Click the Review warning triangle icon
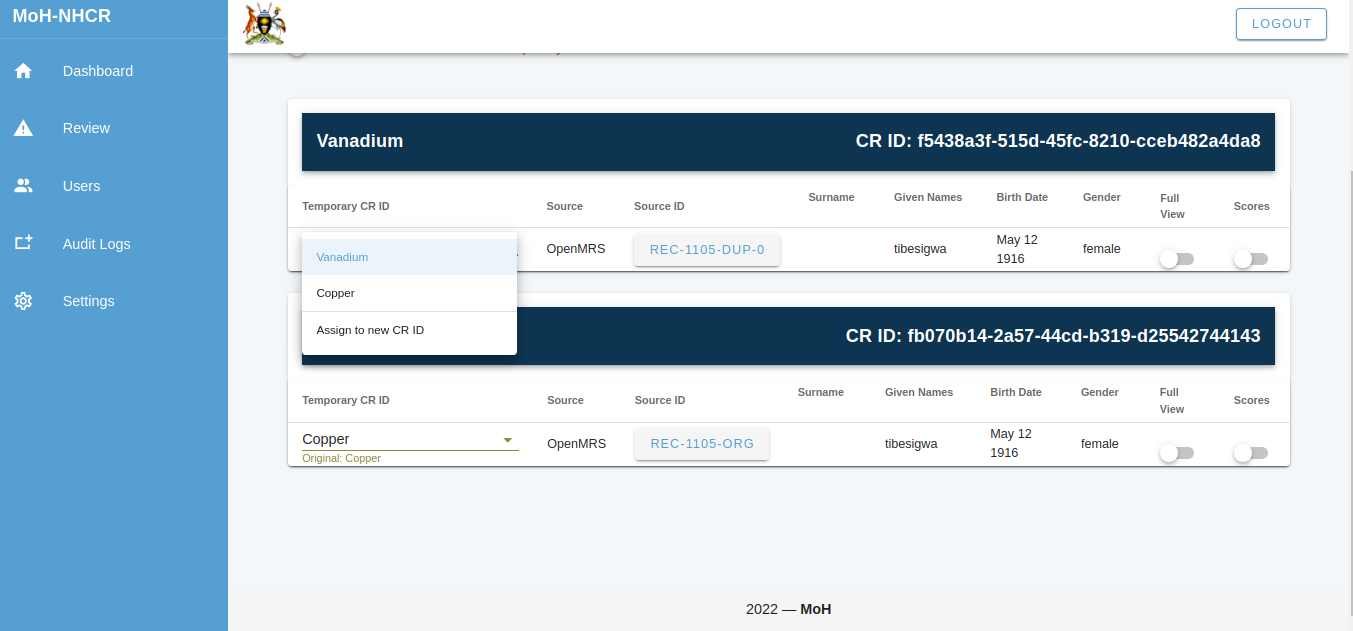 point(23,128)
